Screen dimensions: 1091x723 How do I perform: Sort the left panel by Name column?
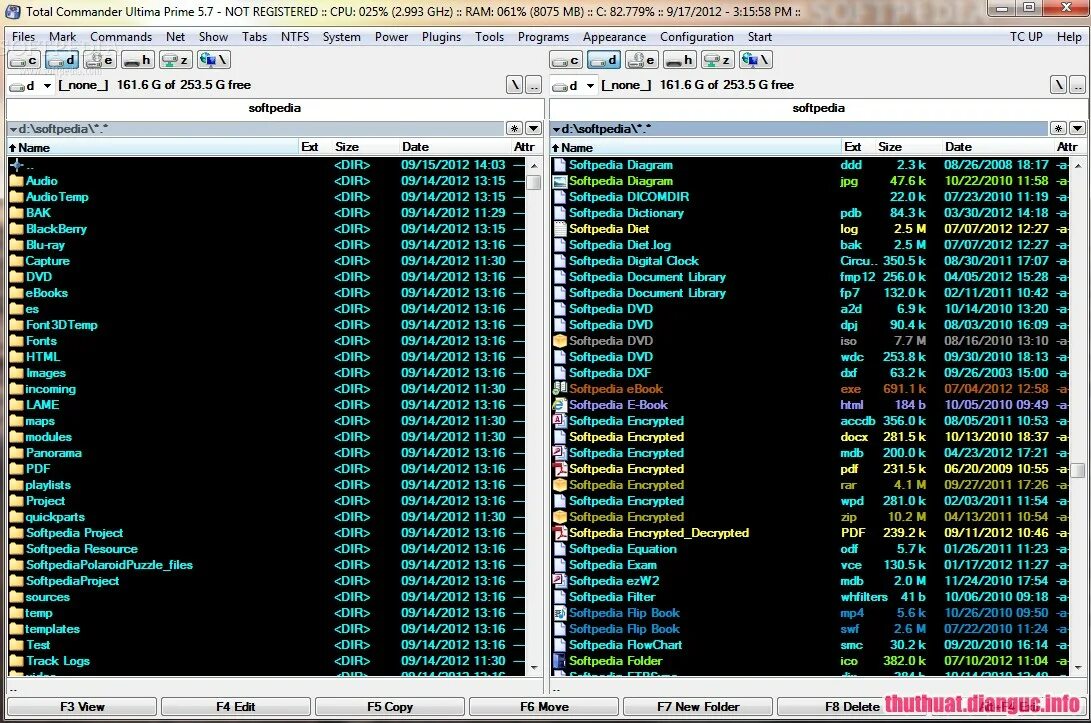152,147
